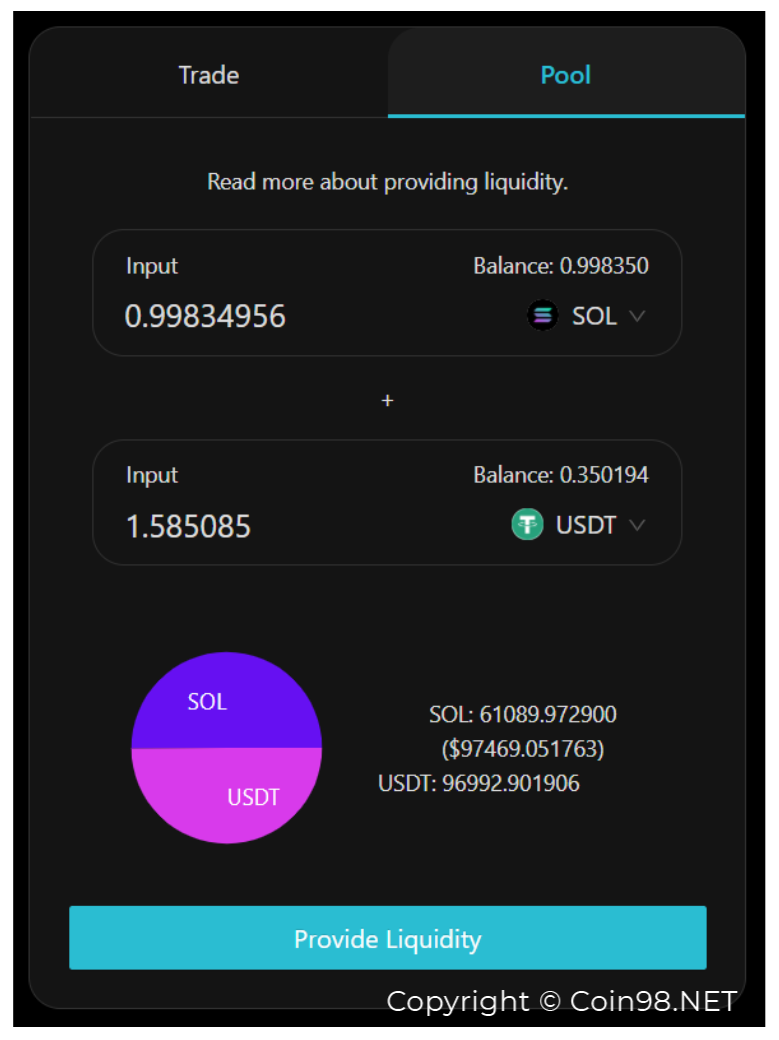Select the Pool tab
Screen dimensions: 779x1040
coord(566,74)
